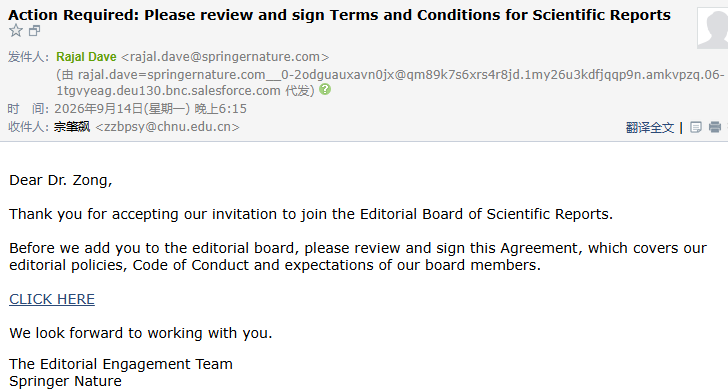
Task: Click the salesforce.com relay sender address
Action: (x=390, y=82)
